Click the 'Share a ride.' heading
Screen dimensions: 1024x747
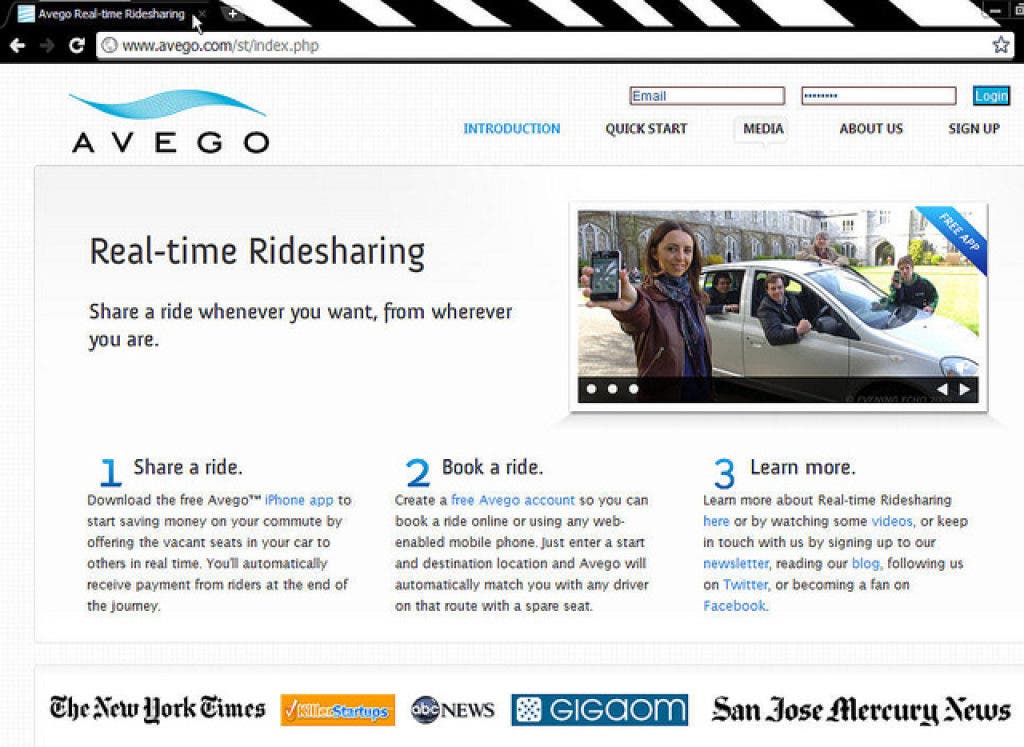(188, 468)
